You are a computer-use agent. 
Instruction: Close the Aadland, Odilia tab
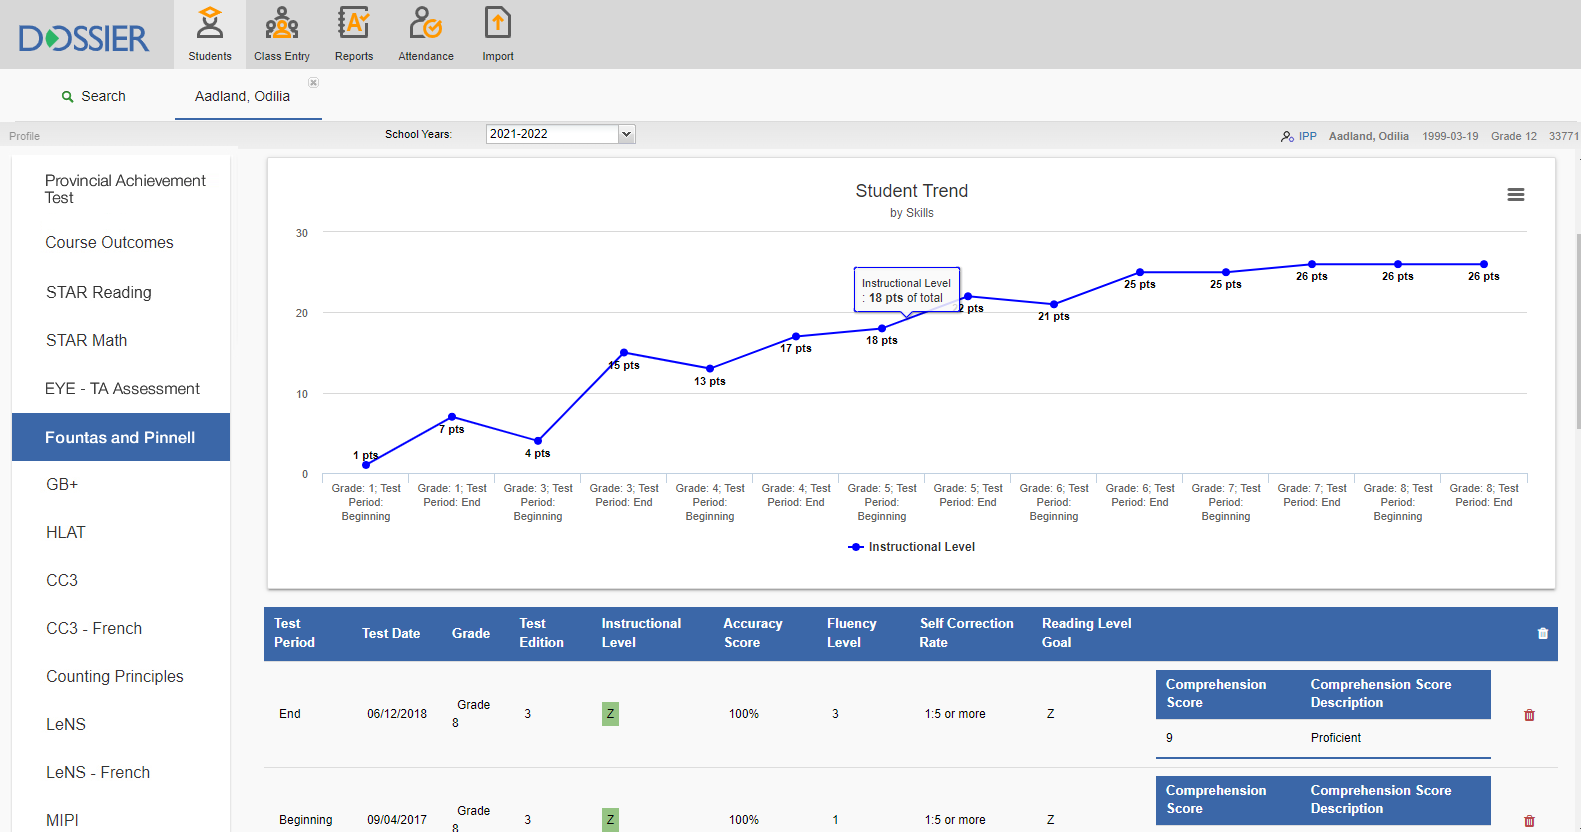pos(313,83)
